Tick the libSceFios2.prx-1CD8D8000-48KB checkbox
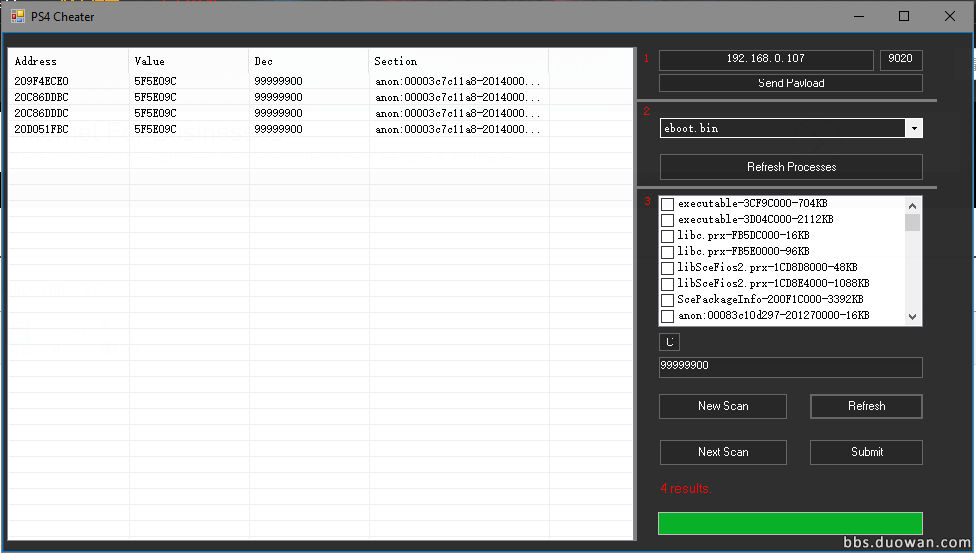Viewport: 976px width, 554px height. 667,268
